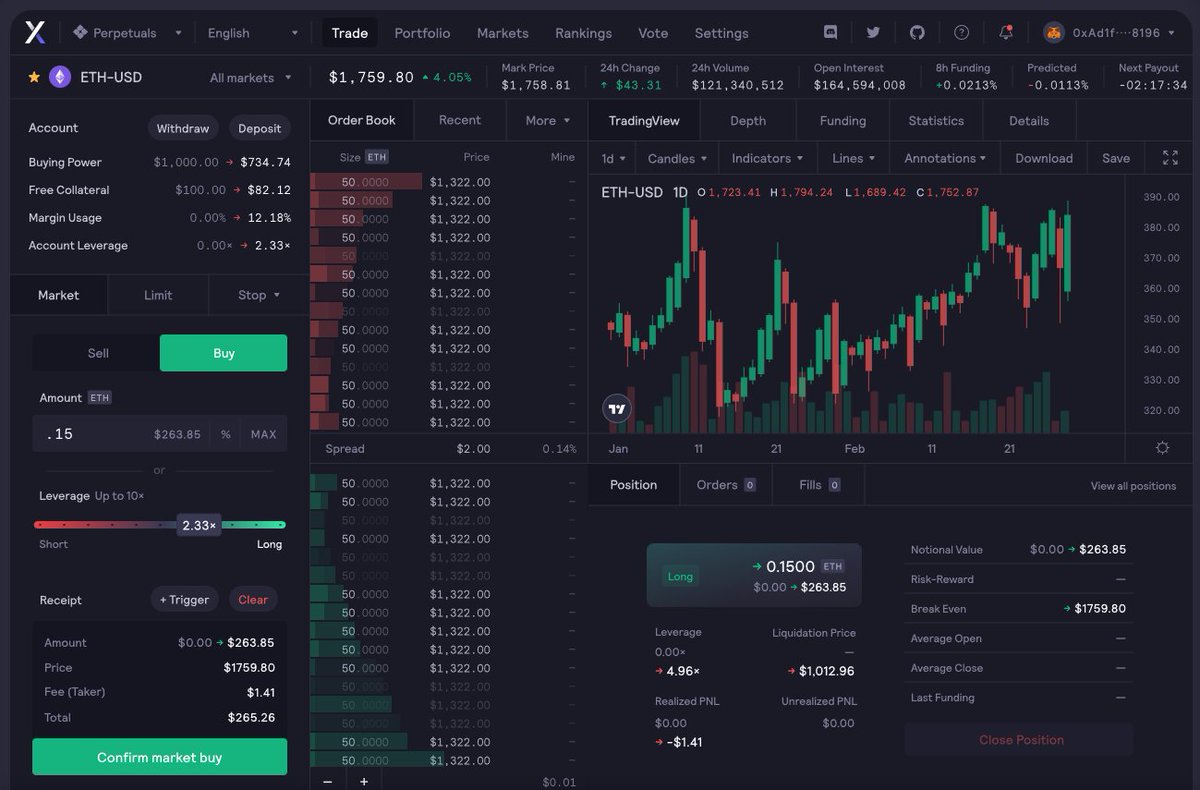This screenshot has width=1200, height=790.
Task: Open Perpetuals product dropdown
Action: click(x=127, y=33)
